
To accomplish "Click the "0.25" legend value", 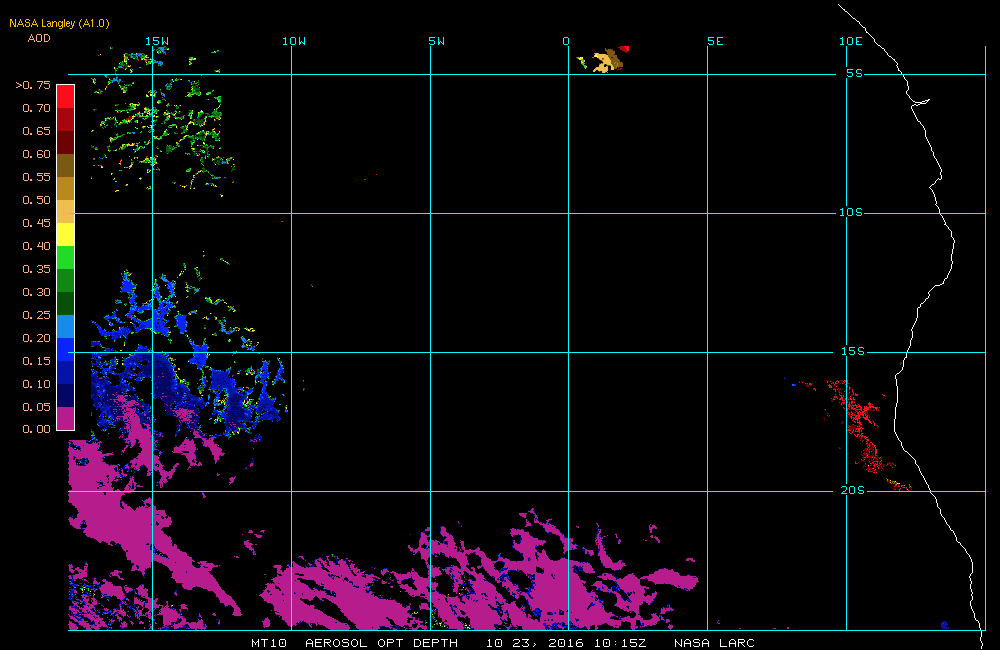I will pyautogui.click(x=36, y=314).
